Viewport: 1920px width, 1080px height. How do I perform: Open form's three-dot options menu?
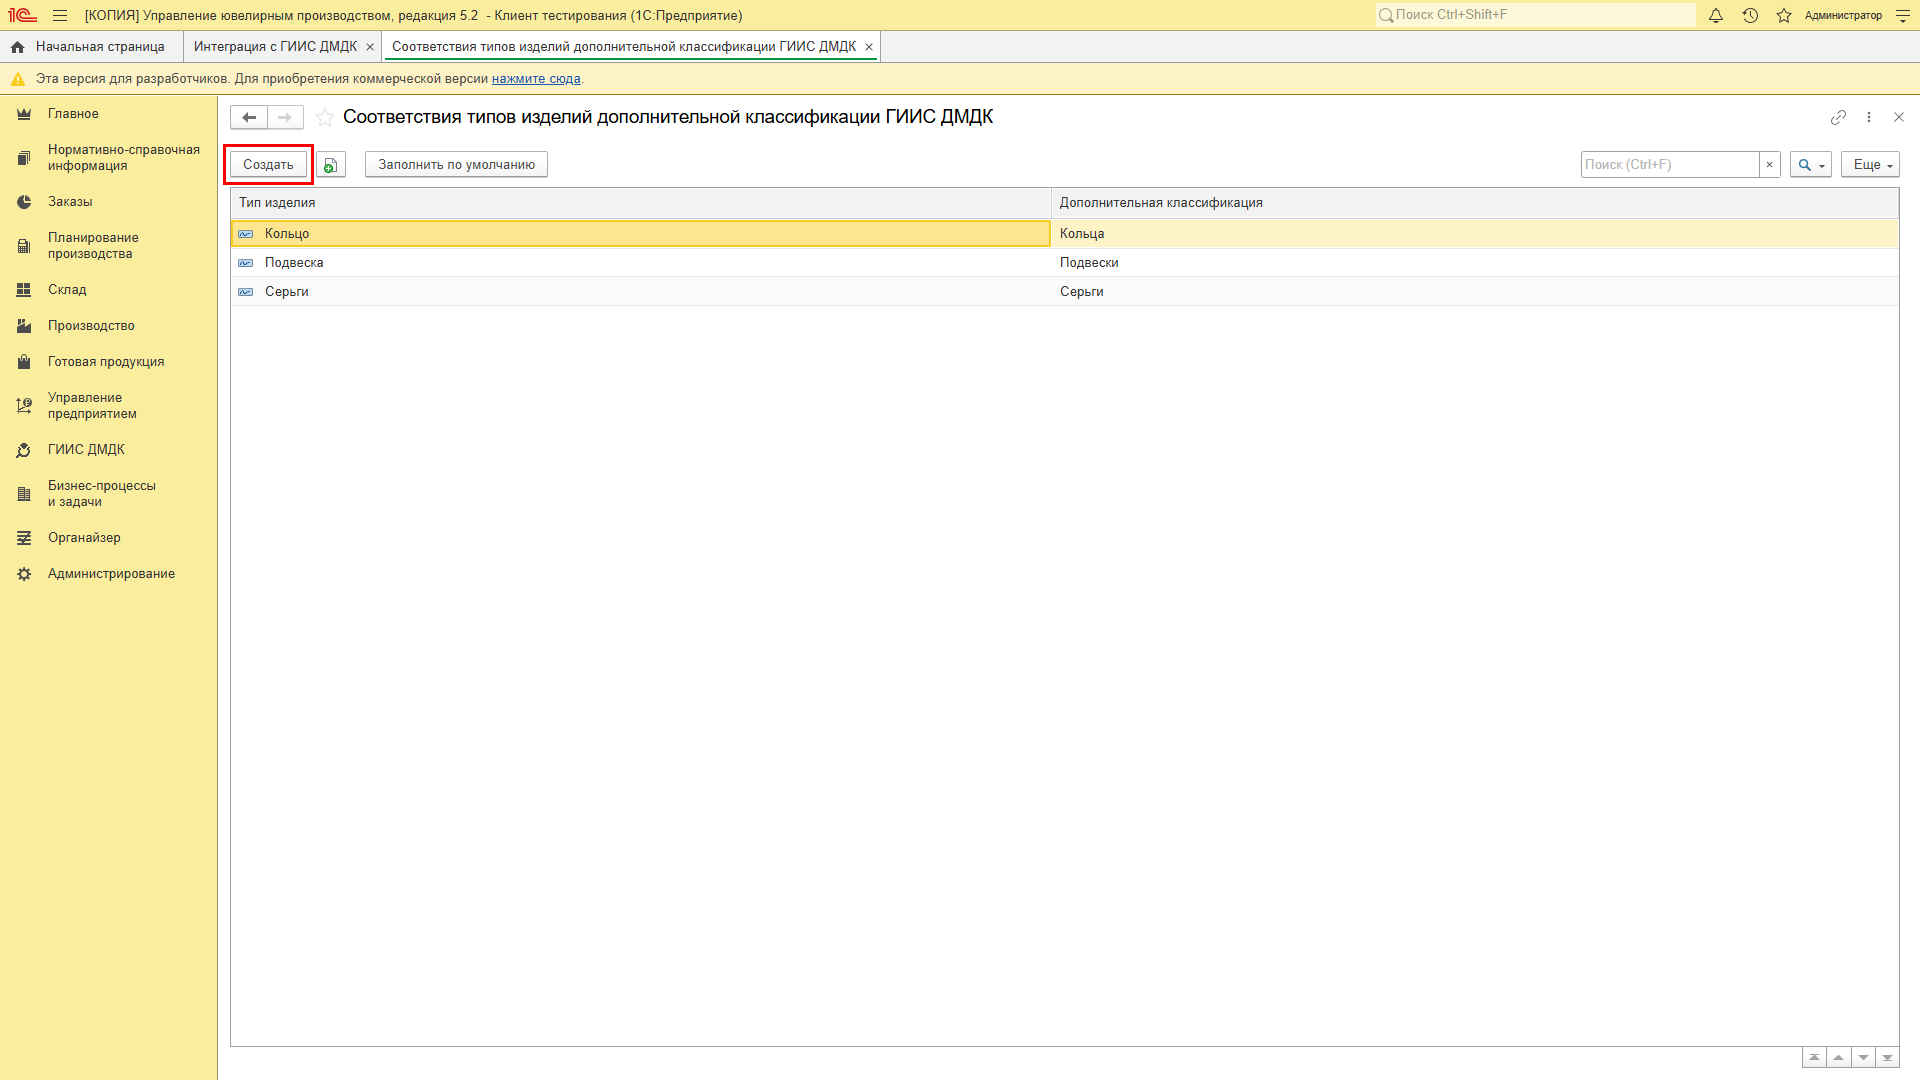[x=1869, y=117]
